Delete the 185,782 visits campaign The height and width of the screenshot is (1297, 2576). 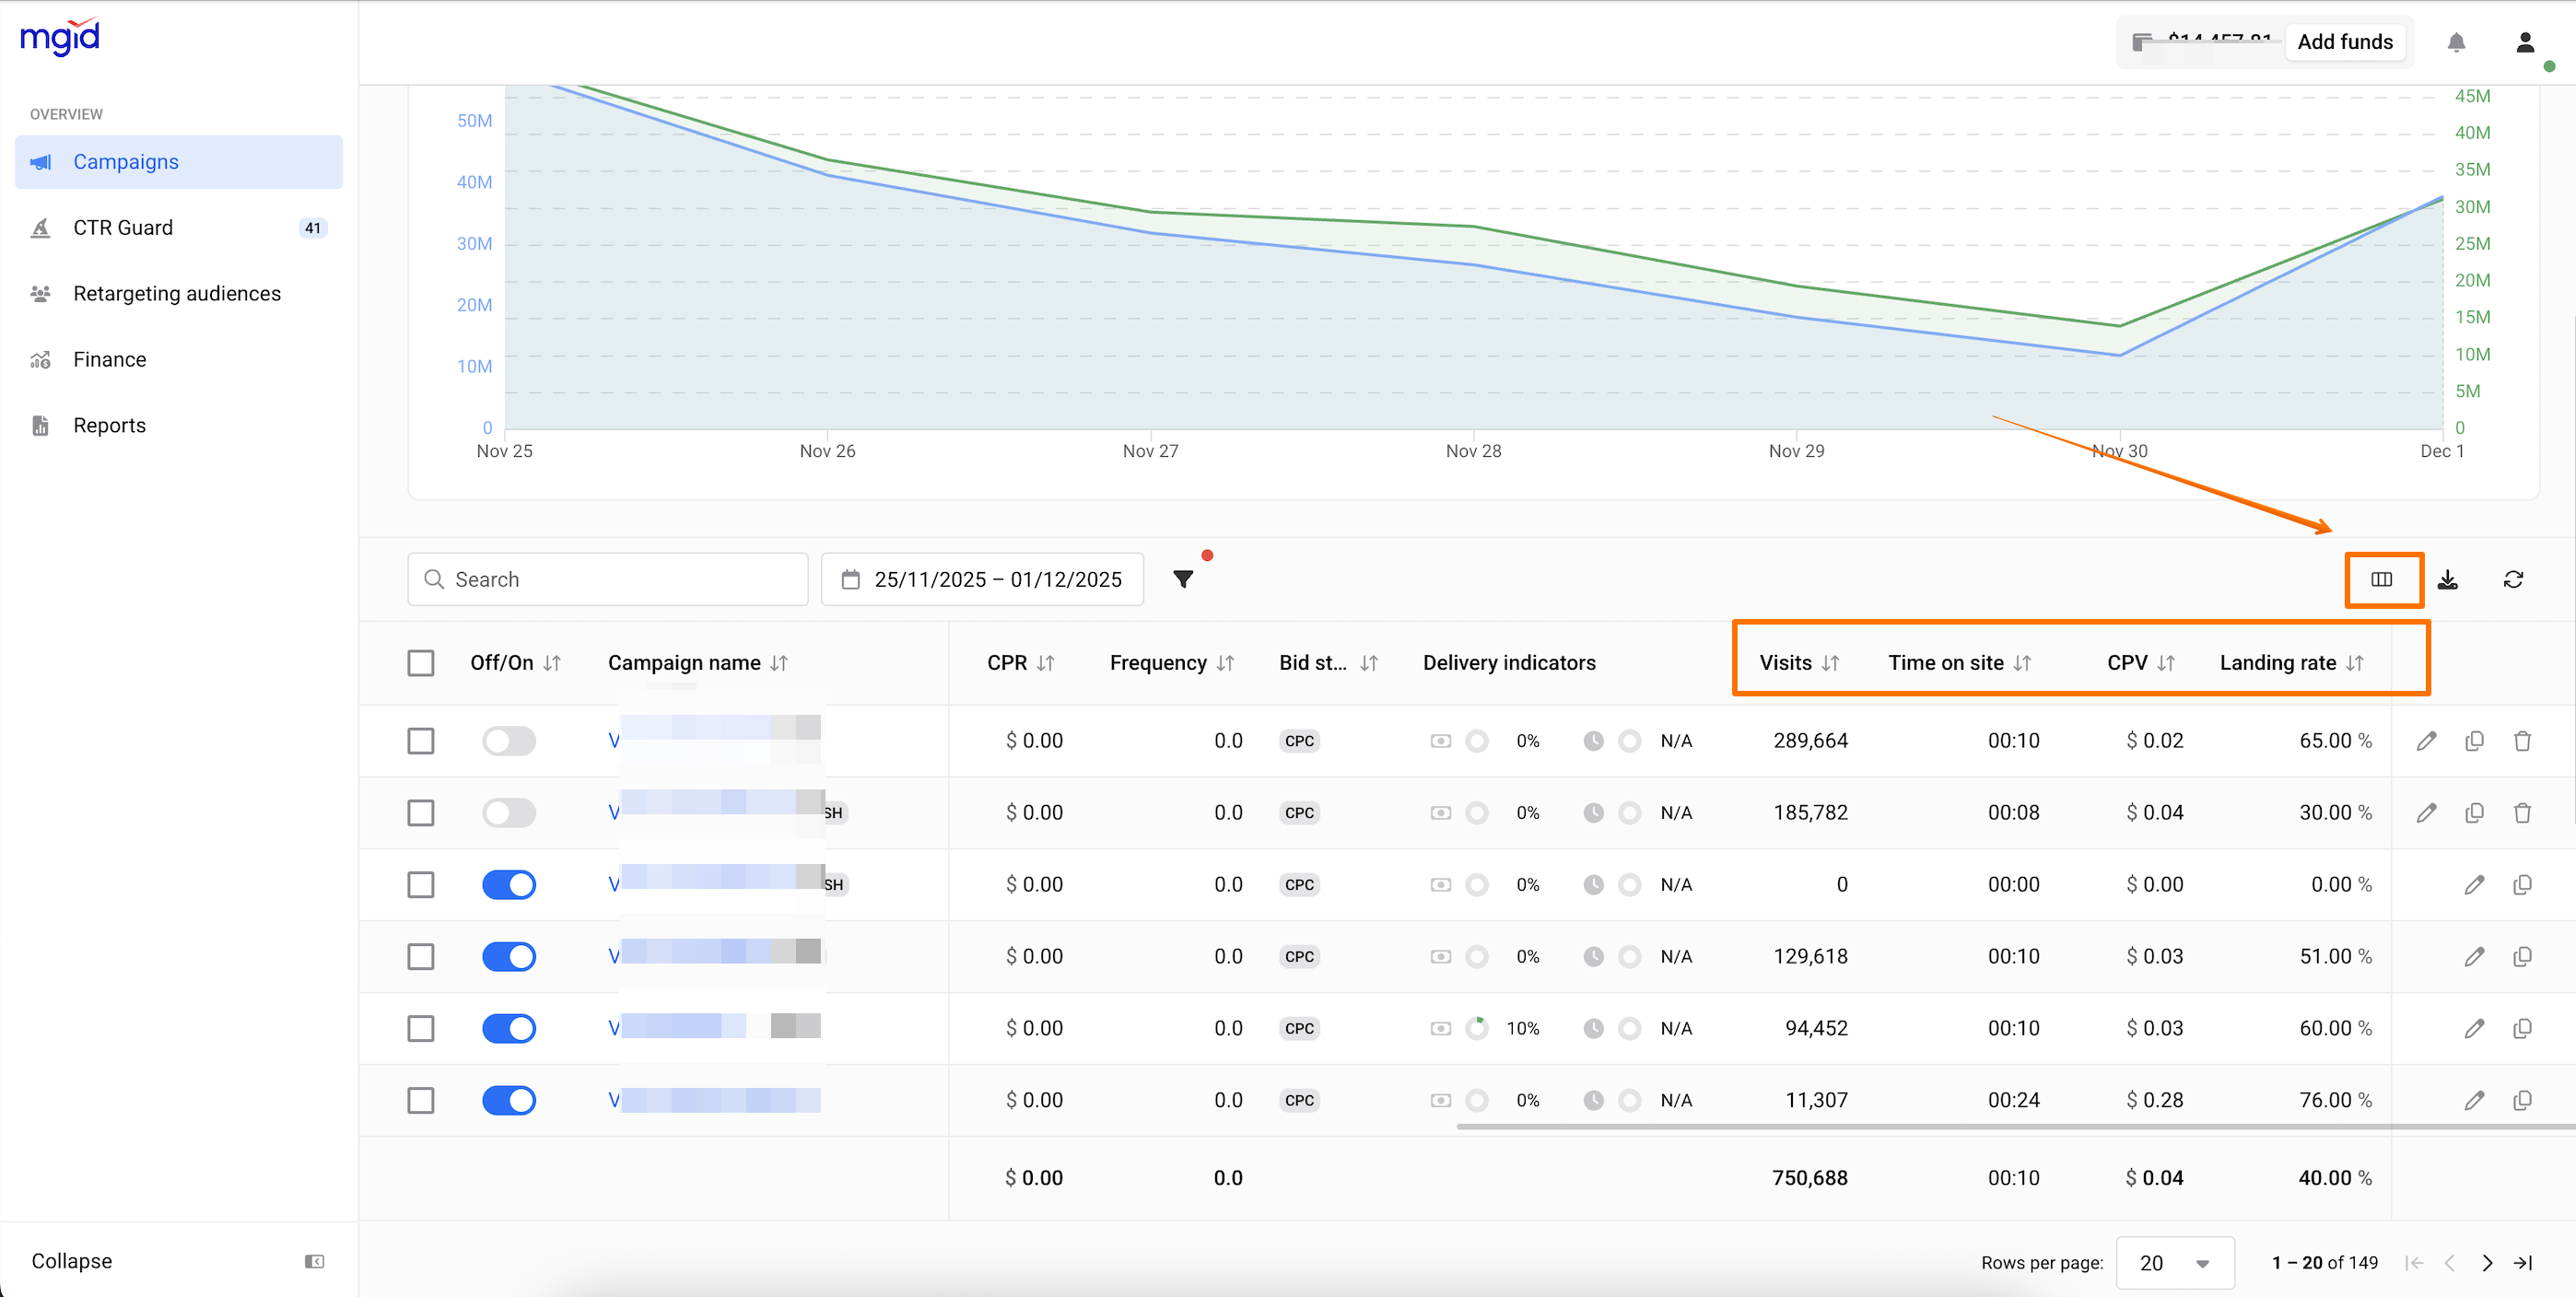(2522, 813)
